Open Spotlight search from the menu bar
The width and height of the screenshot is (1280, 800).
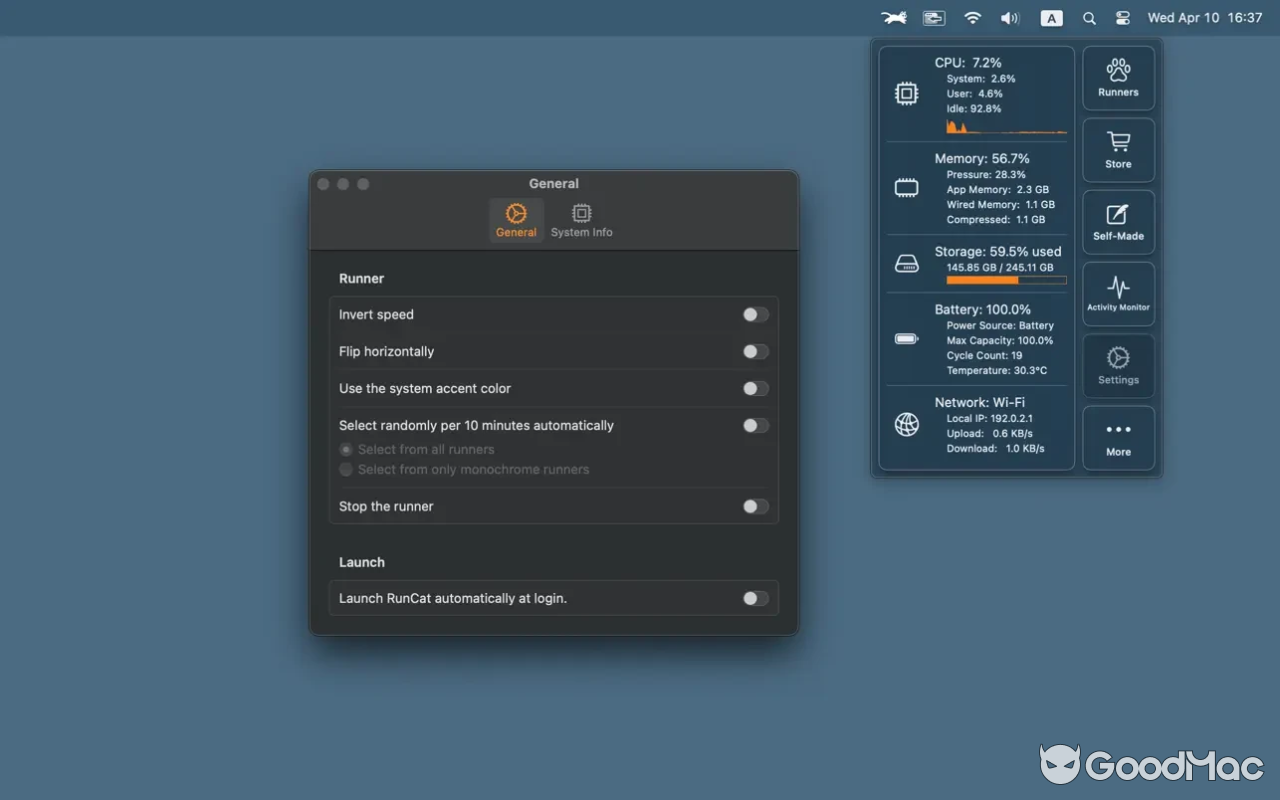(x=1088, y=17)
